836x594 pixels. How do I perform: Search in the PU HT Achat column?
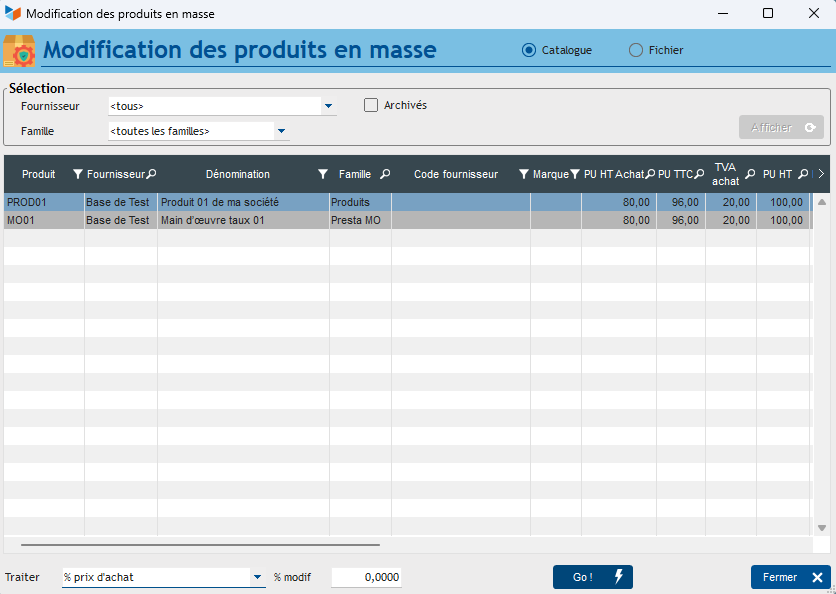650,174
